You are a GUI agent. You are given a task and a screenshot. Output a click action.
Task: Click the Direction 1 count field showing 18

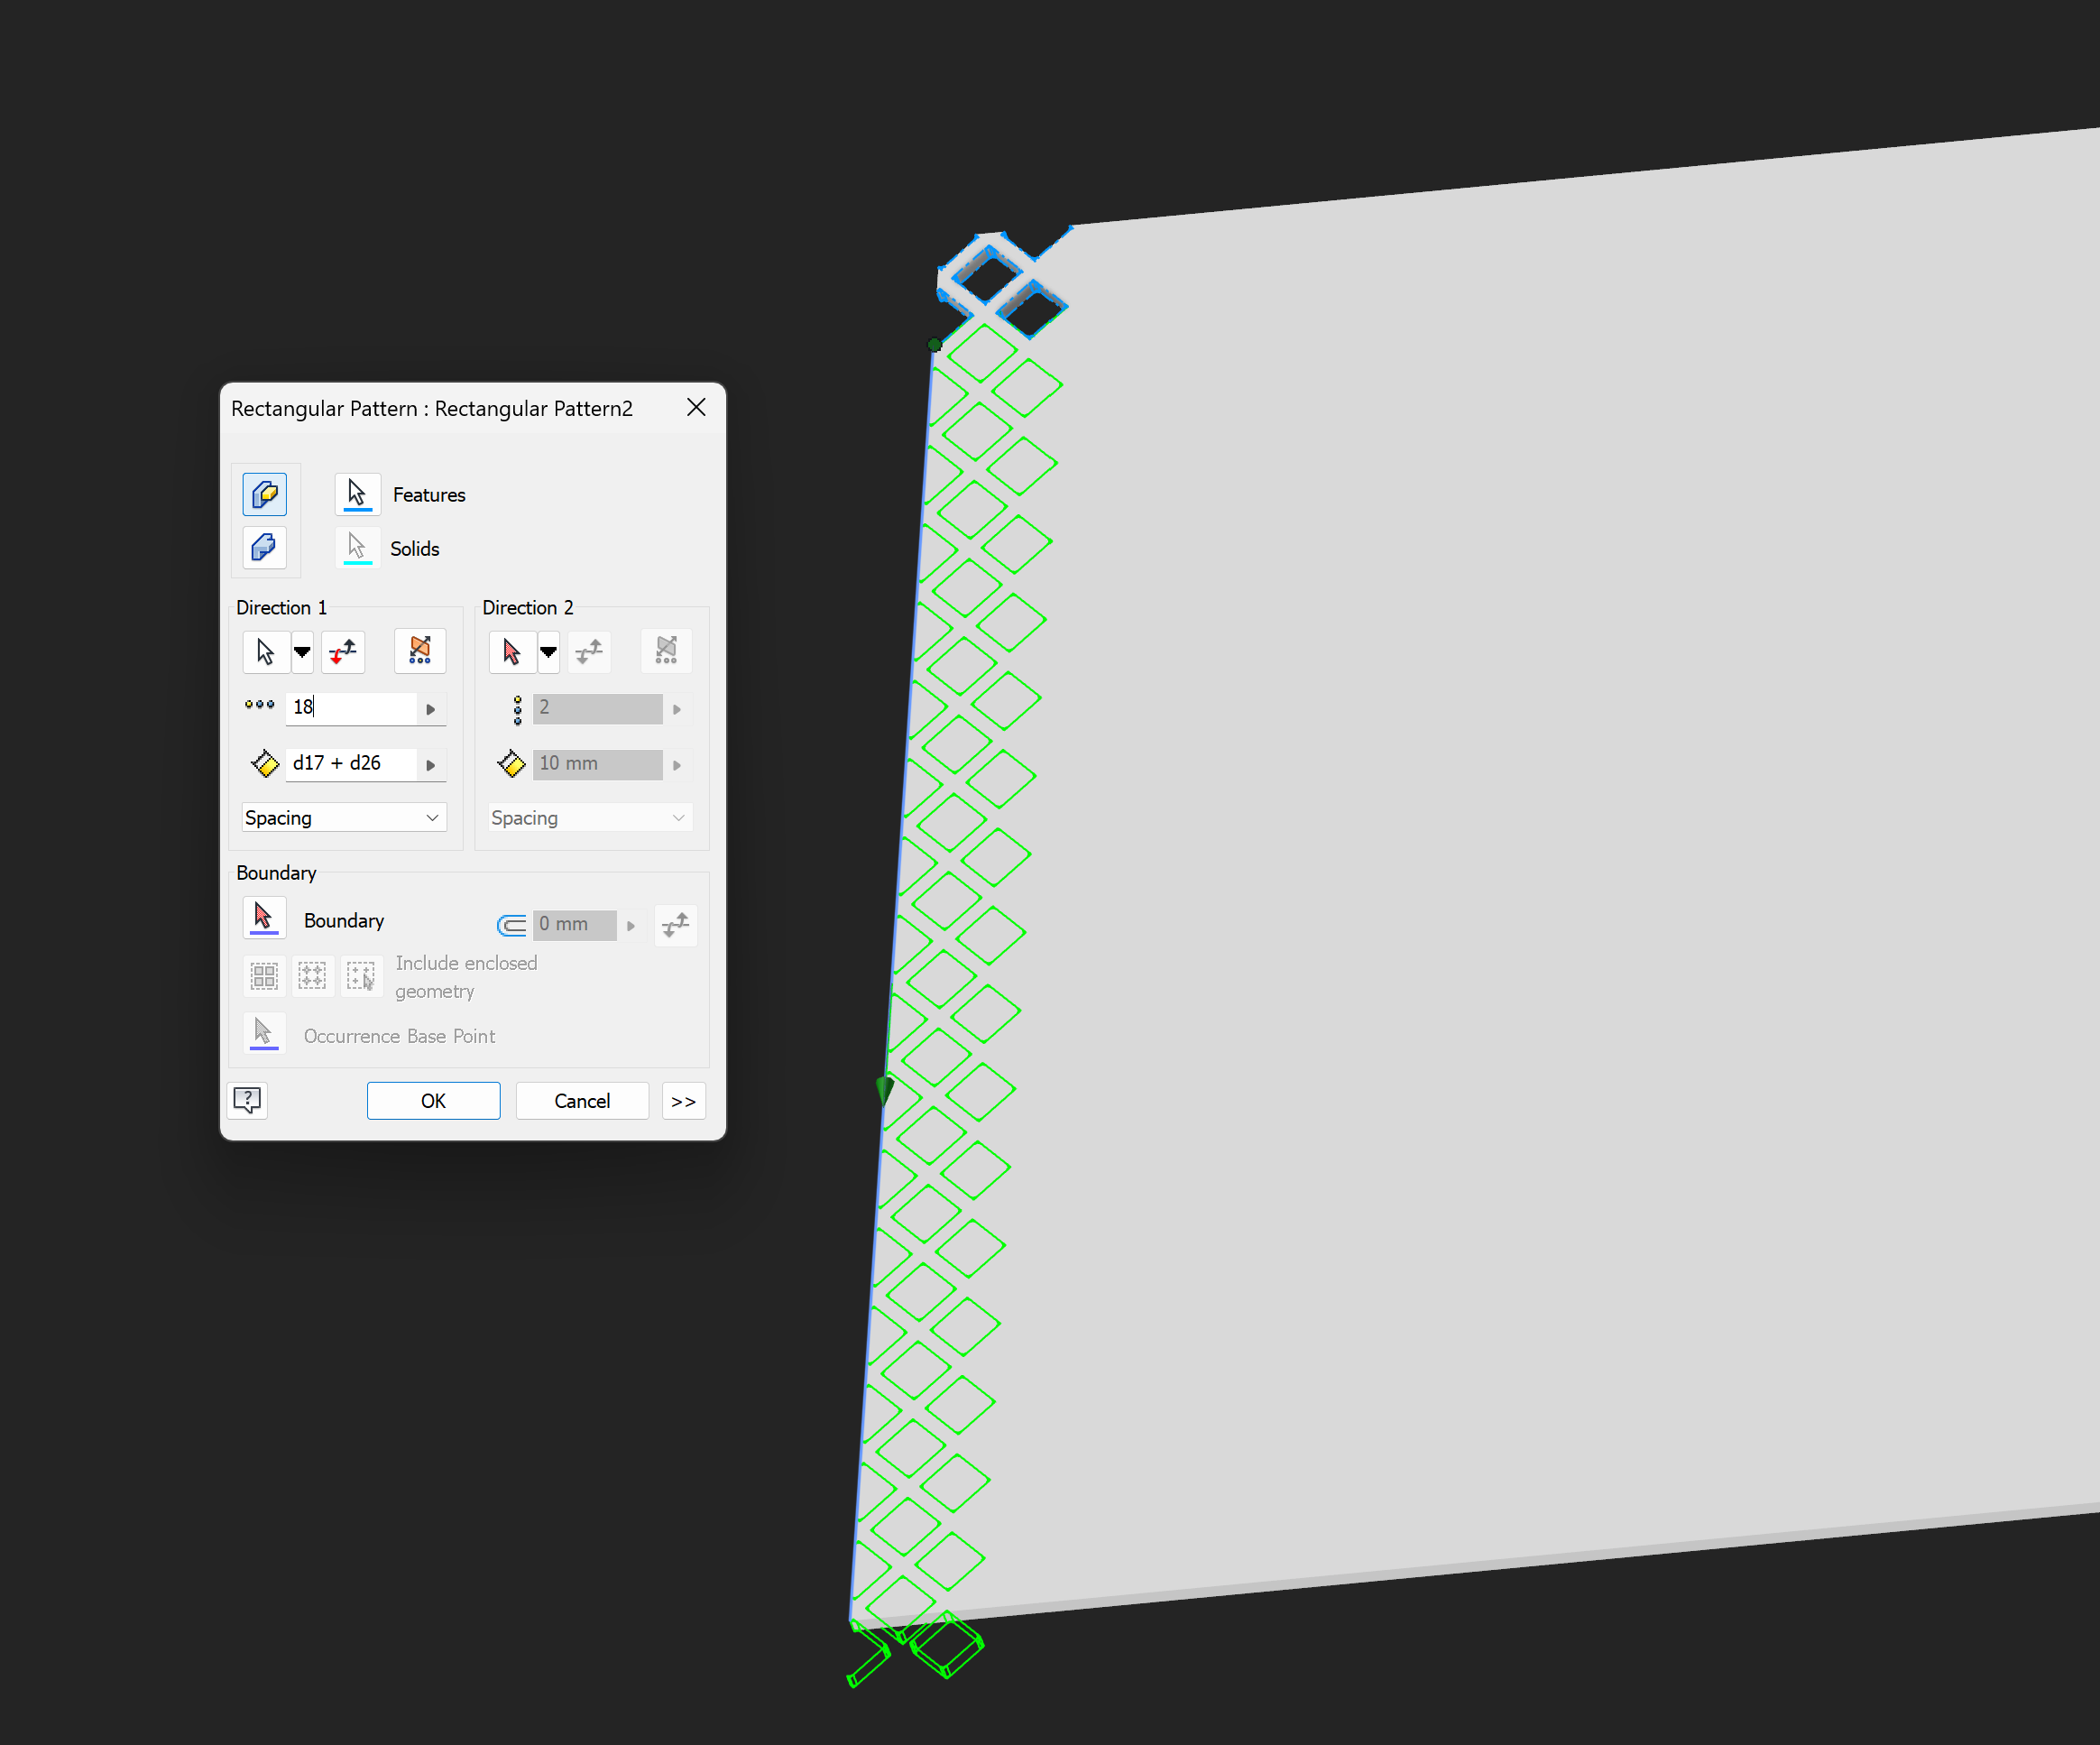tap(350, 708)
